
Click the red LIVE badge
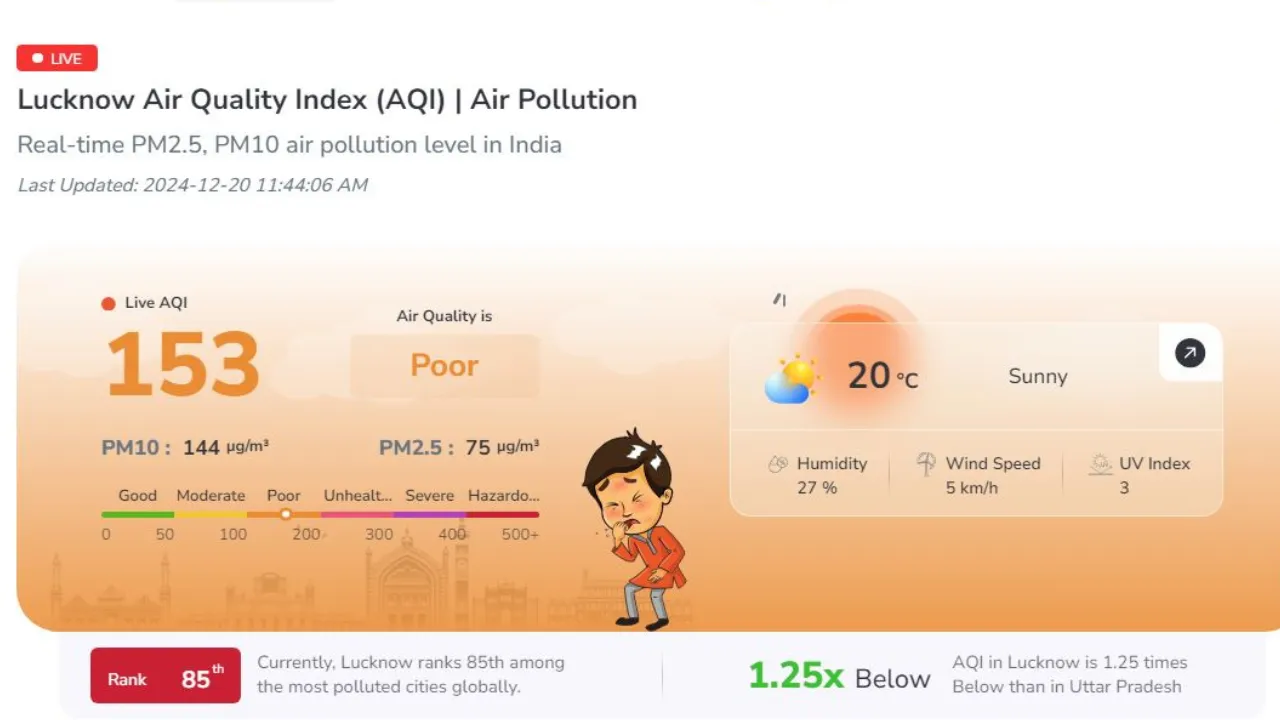(57, 58)
